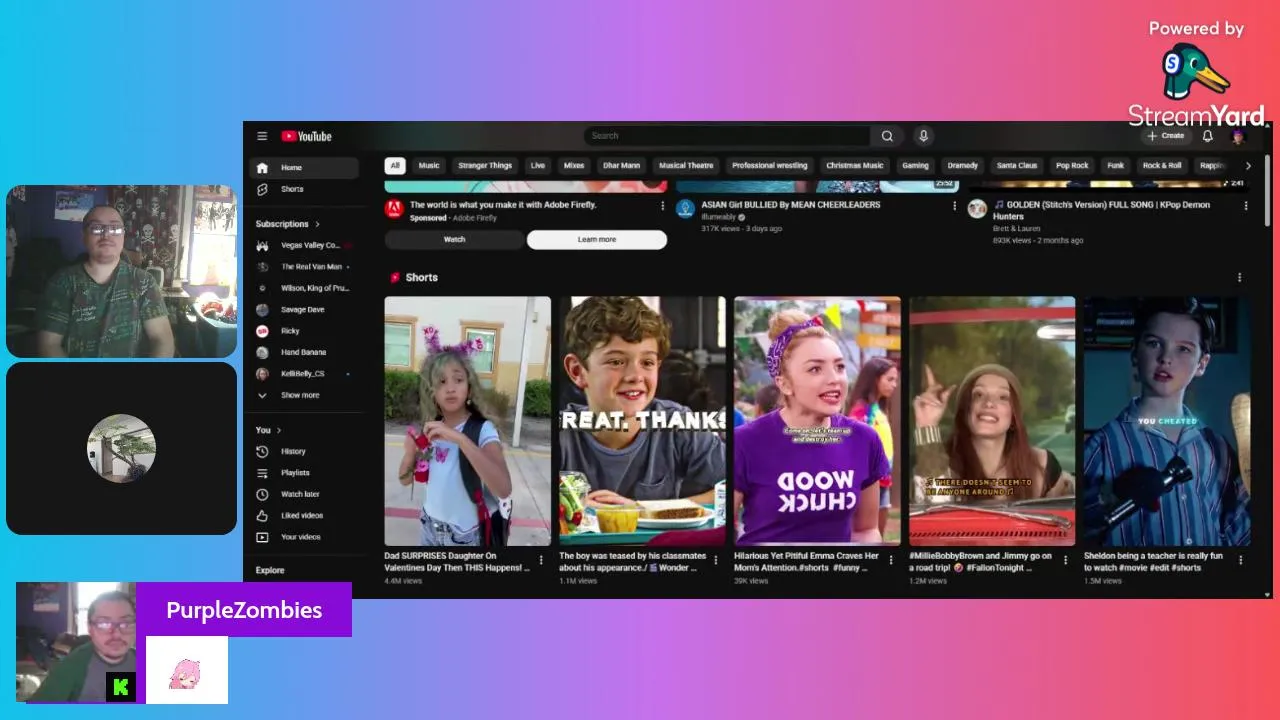Click the Home icon in sidebar

coord(262,168)
